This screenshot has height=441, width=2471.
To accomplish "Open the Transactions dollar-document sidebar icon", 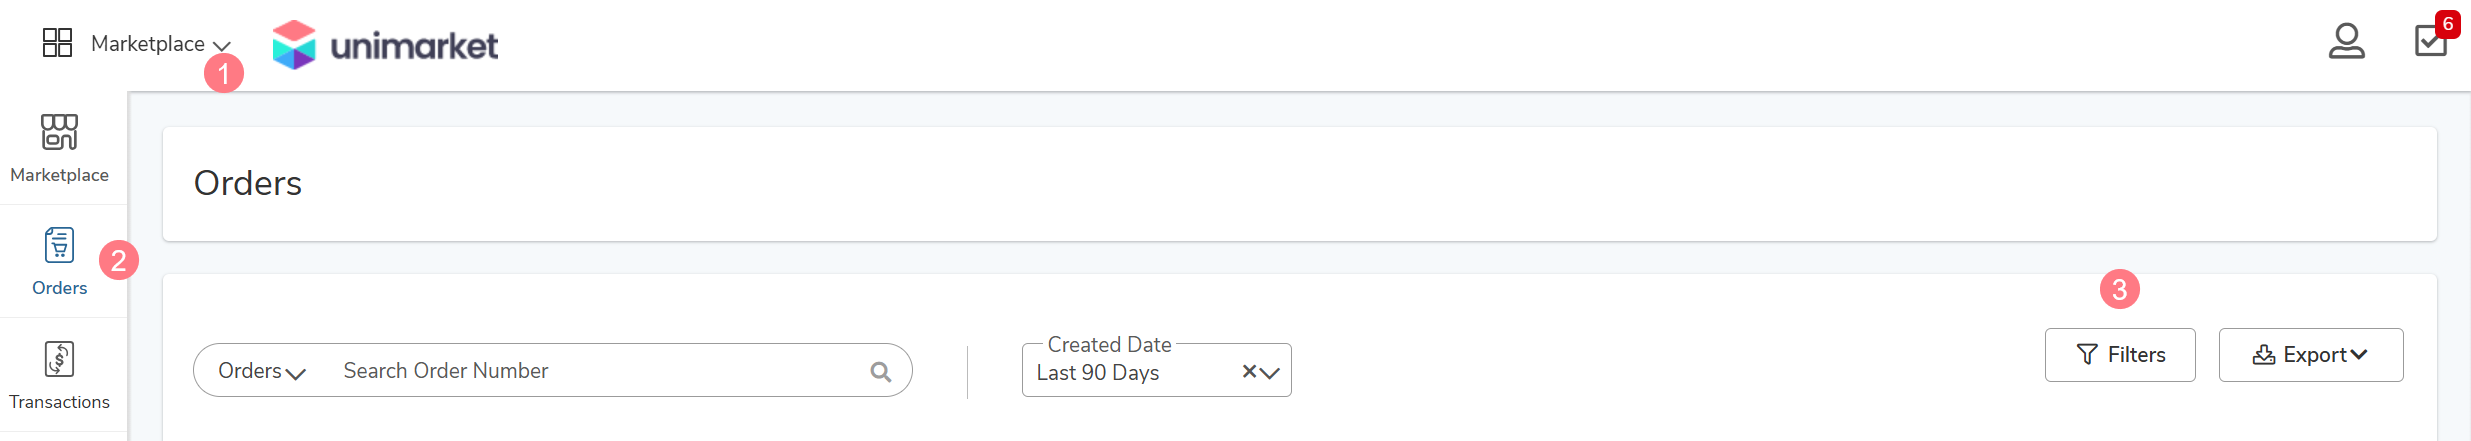I will click(x=59, y=358).
